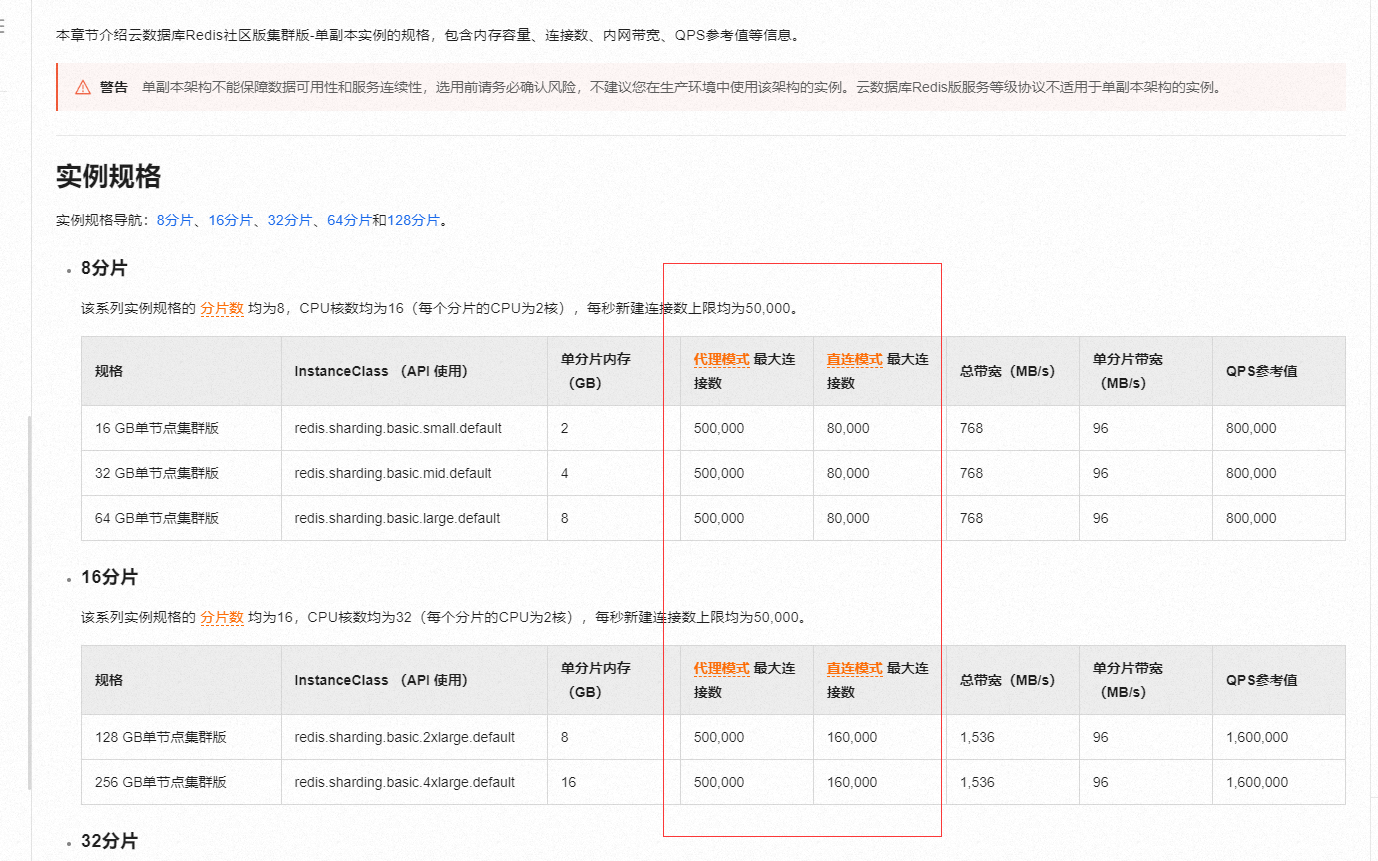Screen dimensions: 1378x861
Task: Jump to the 16分片 navigation link
Action: pyautogui.click(x=231, y=220)
